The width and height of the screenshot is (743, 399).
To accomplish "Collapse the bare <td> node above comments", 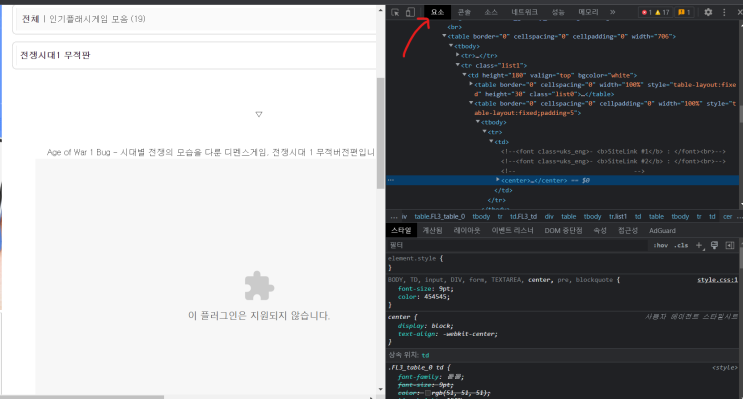I will 491,142.
